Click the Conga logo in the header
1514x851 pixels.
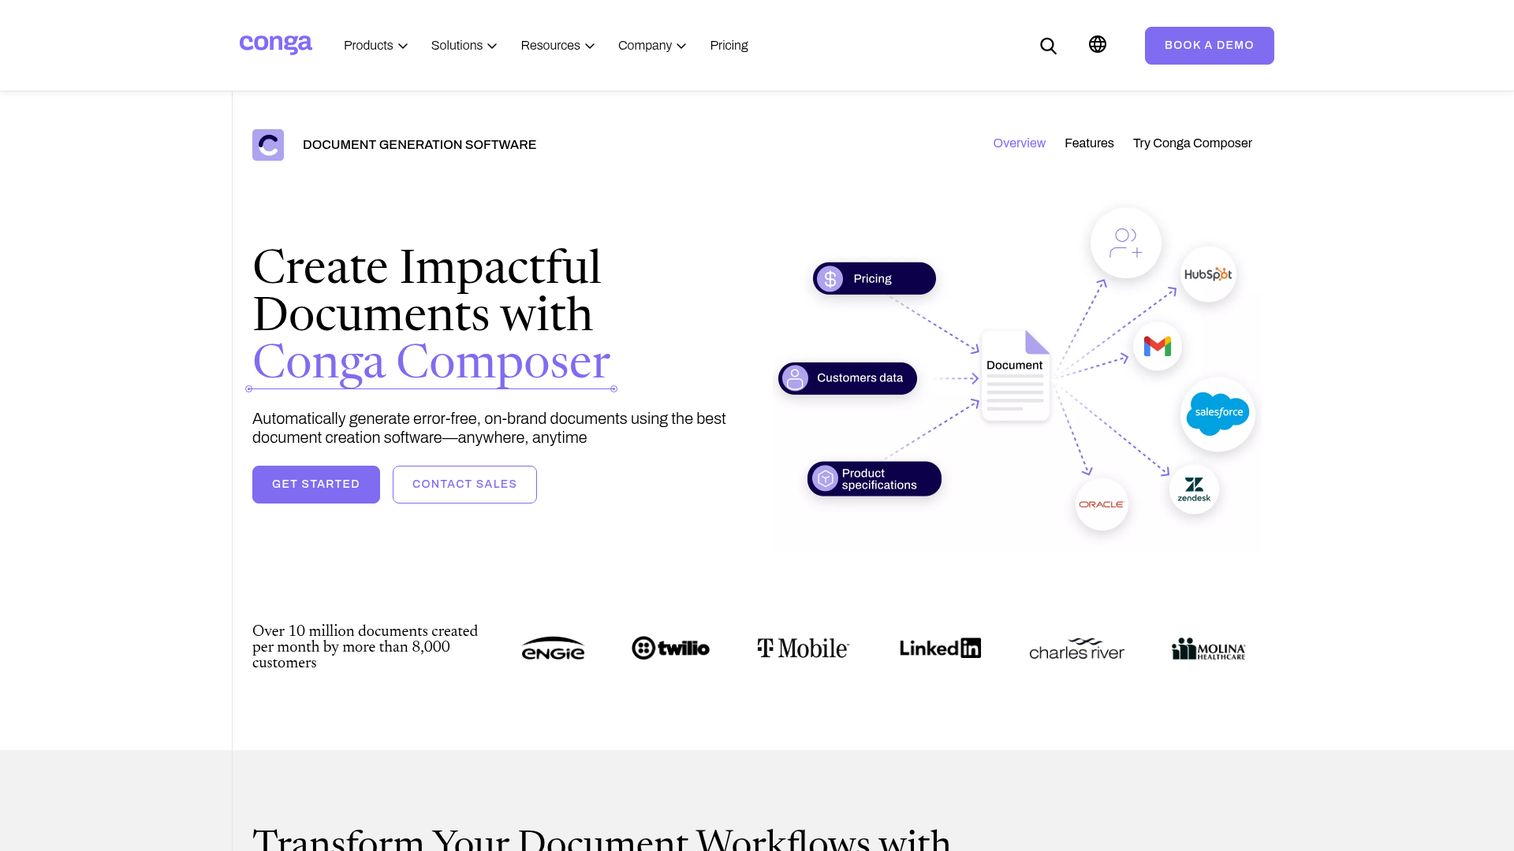pos(276,44)
